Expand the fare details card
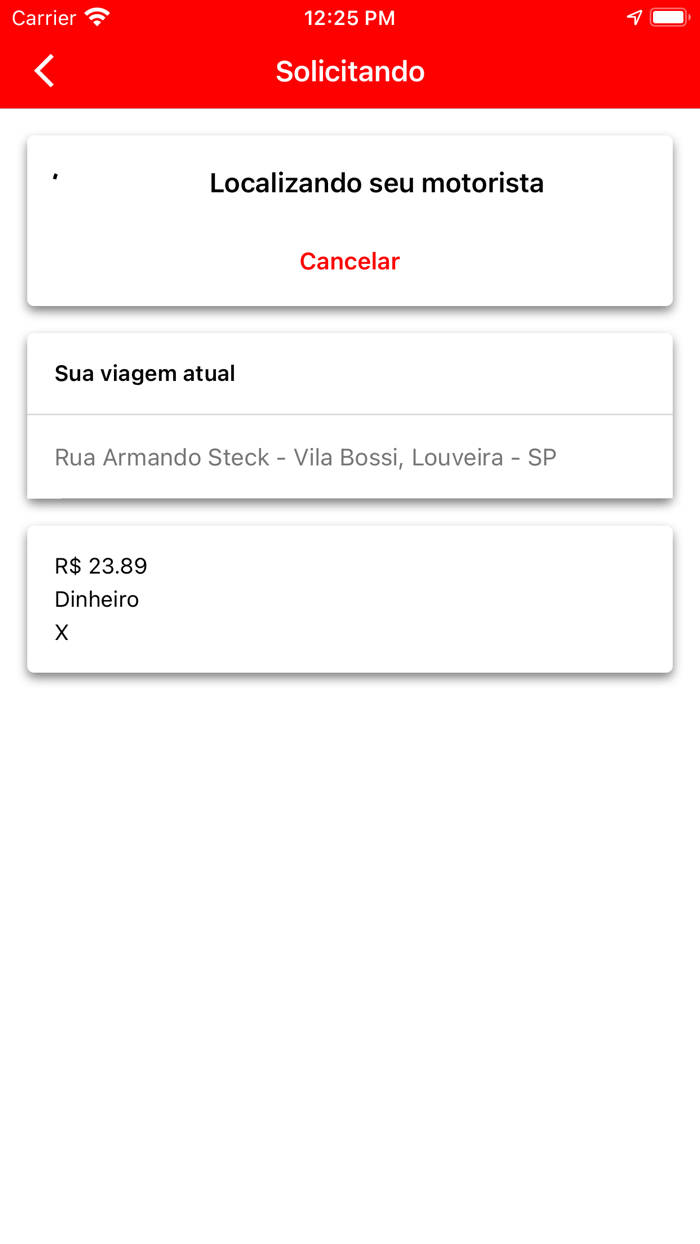The width and height of the screenshot is (700, 1244). point(350,598)
